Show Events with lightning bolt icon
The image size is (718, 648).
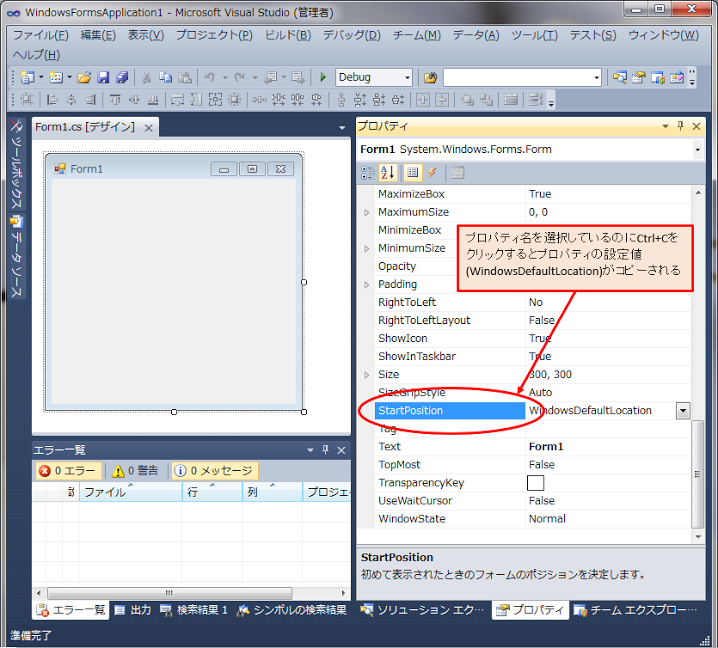point(432,173)
